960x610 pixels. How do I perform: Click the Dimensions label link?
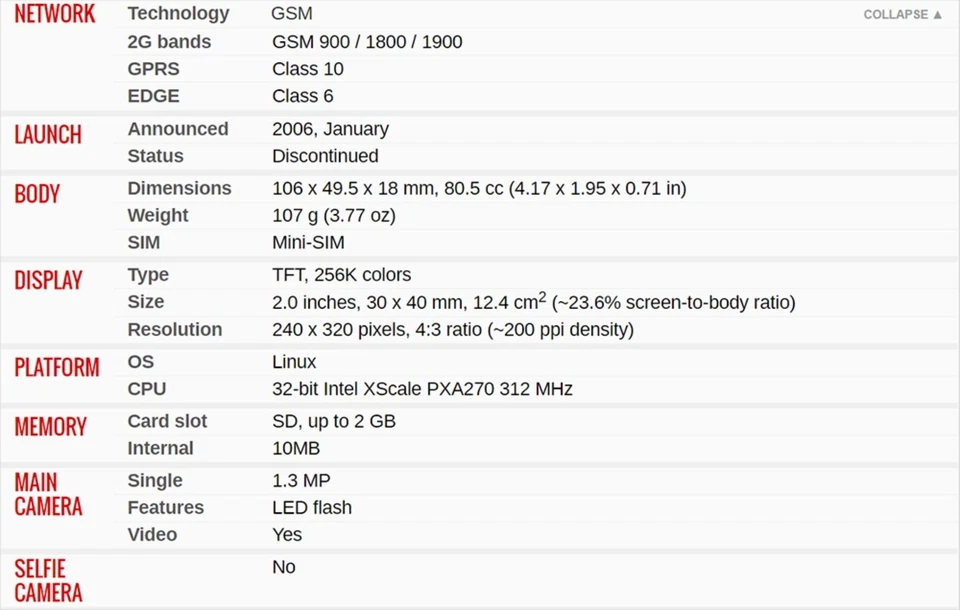tap(179, 188)
